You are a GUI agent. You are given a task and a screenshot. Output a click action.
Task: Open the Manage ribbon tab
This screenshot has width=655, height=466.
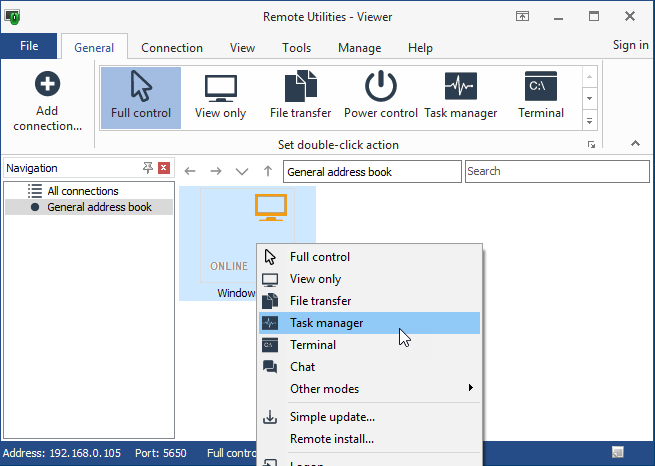click(x=359, y=48)
